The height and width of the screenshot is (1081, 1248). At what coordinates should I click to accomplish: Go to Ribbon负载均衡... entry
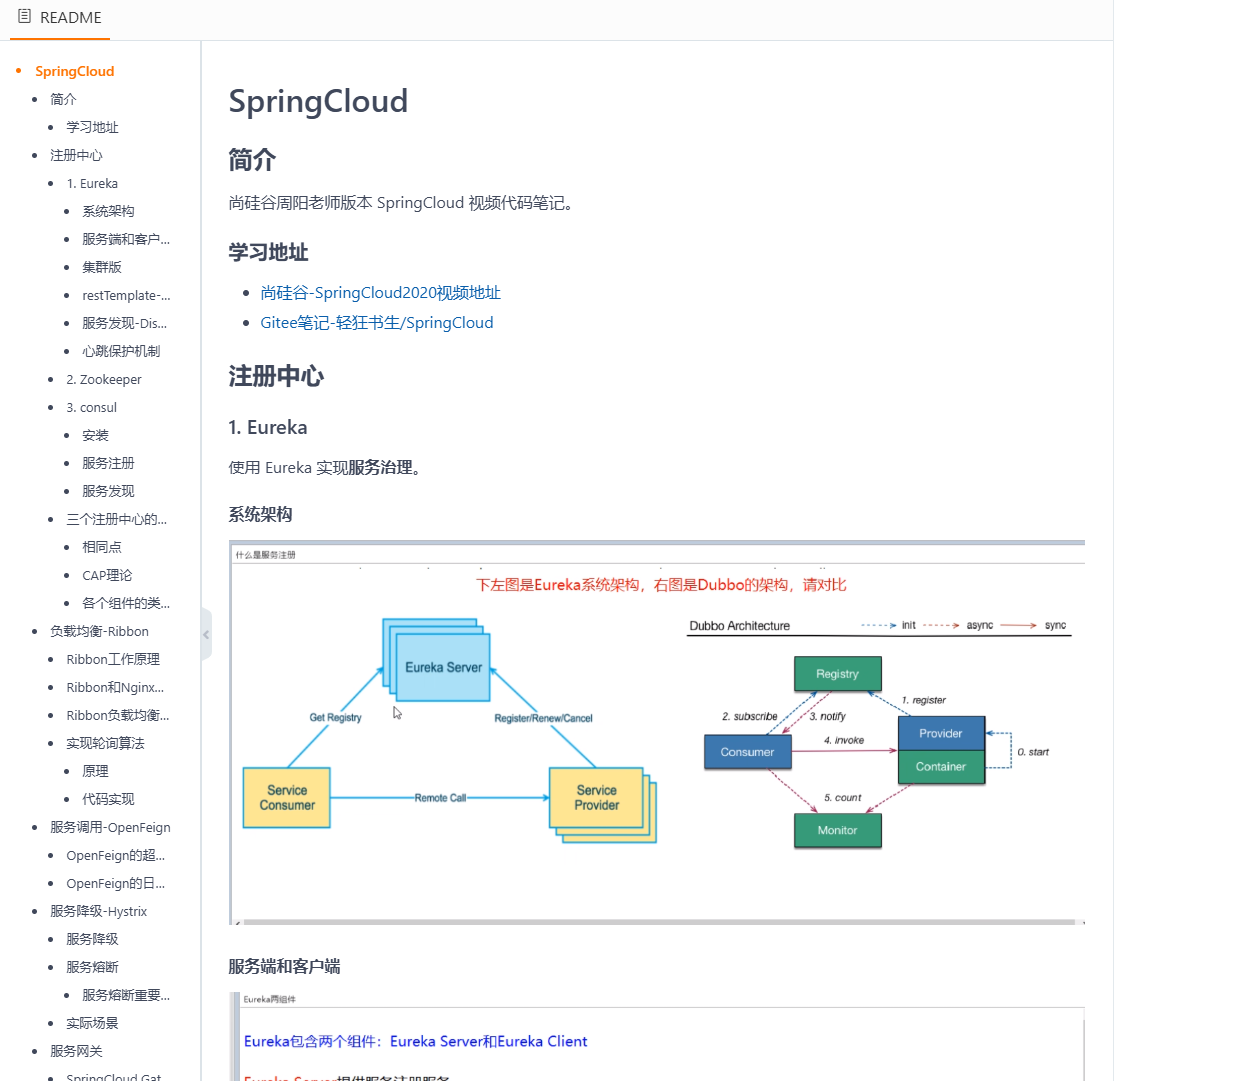coord(118,715)
